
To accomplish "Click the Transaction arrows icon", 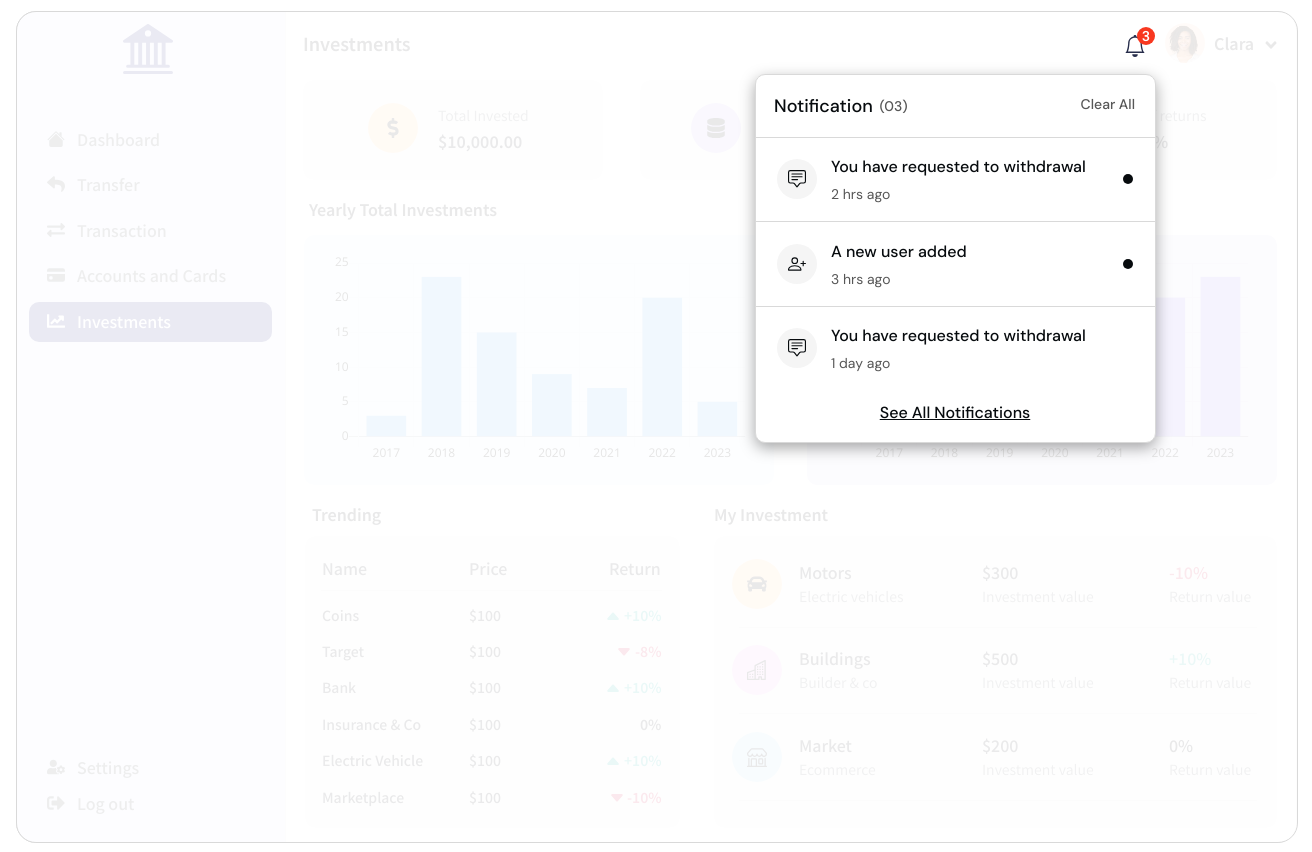I will pos(56,231).
